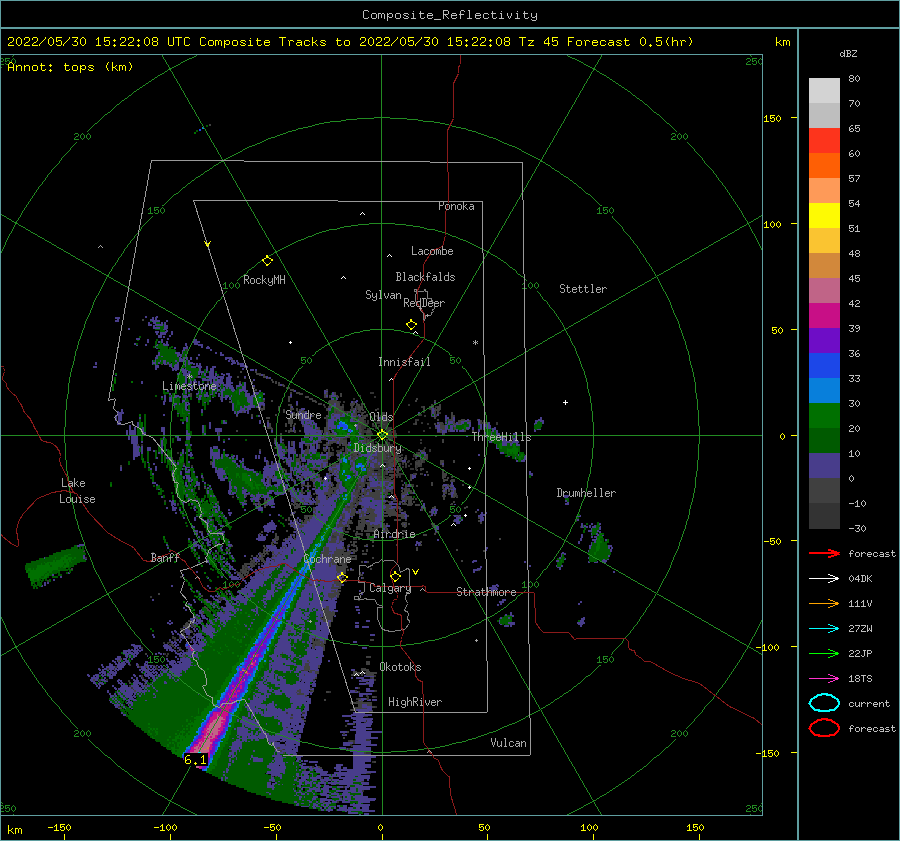Screen dimensions: 900x841
Task: Click the Vulcan label
Action: pos(508,743)
